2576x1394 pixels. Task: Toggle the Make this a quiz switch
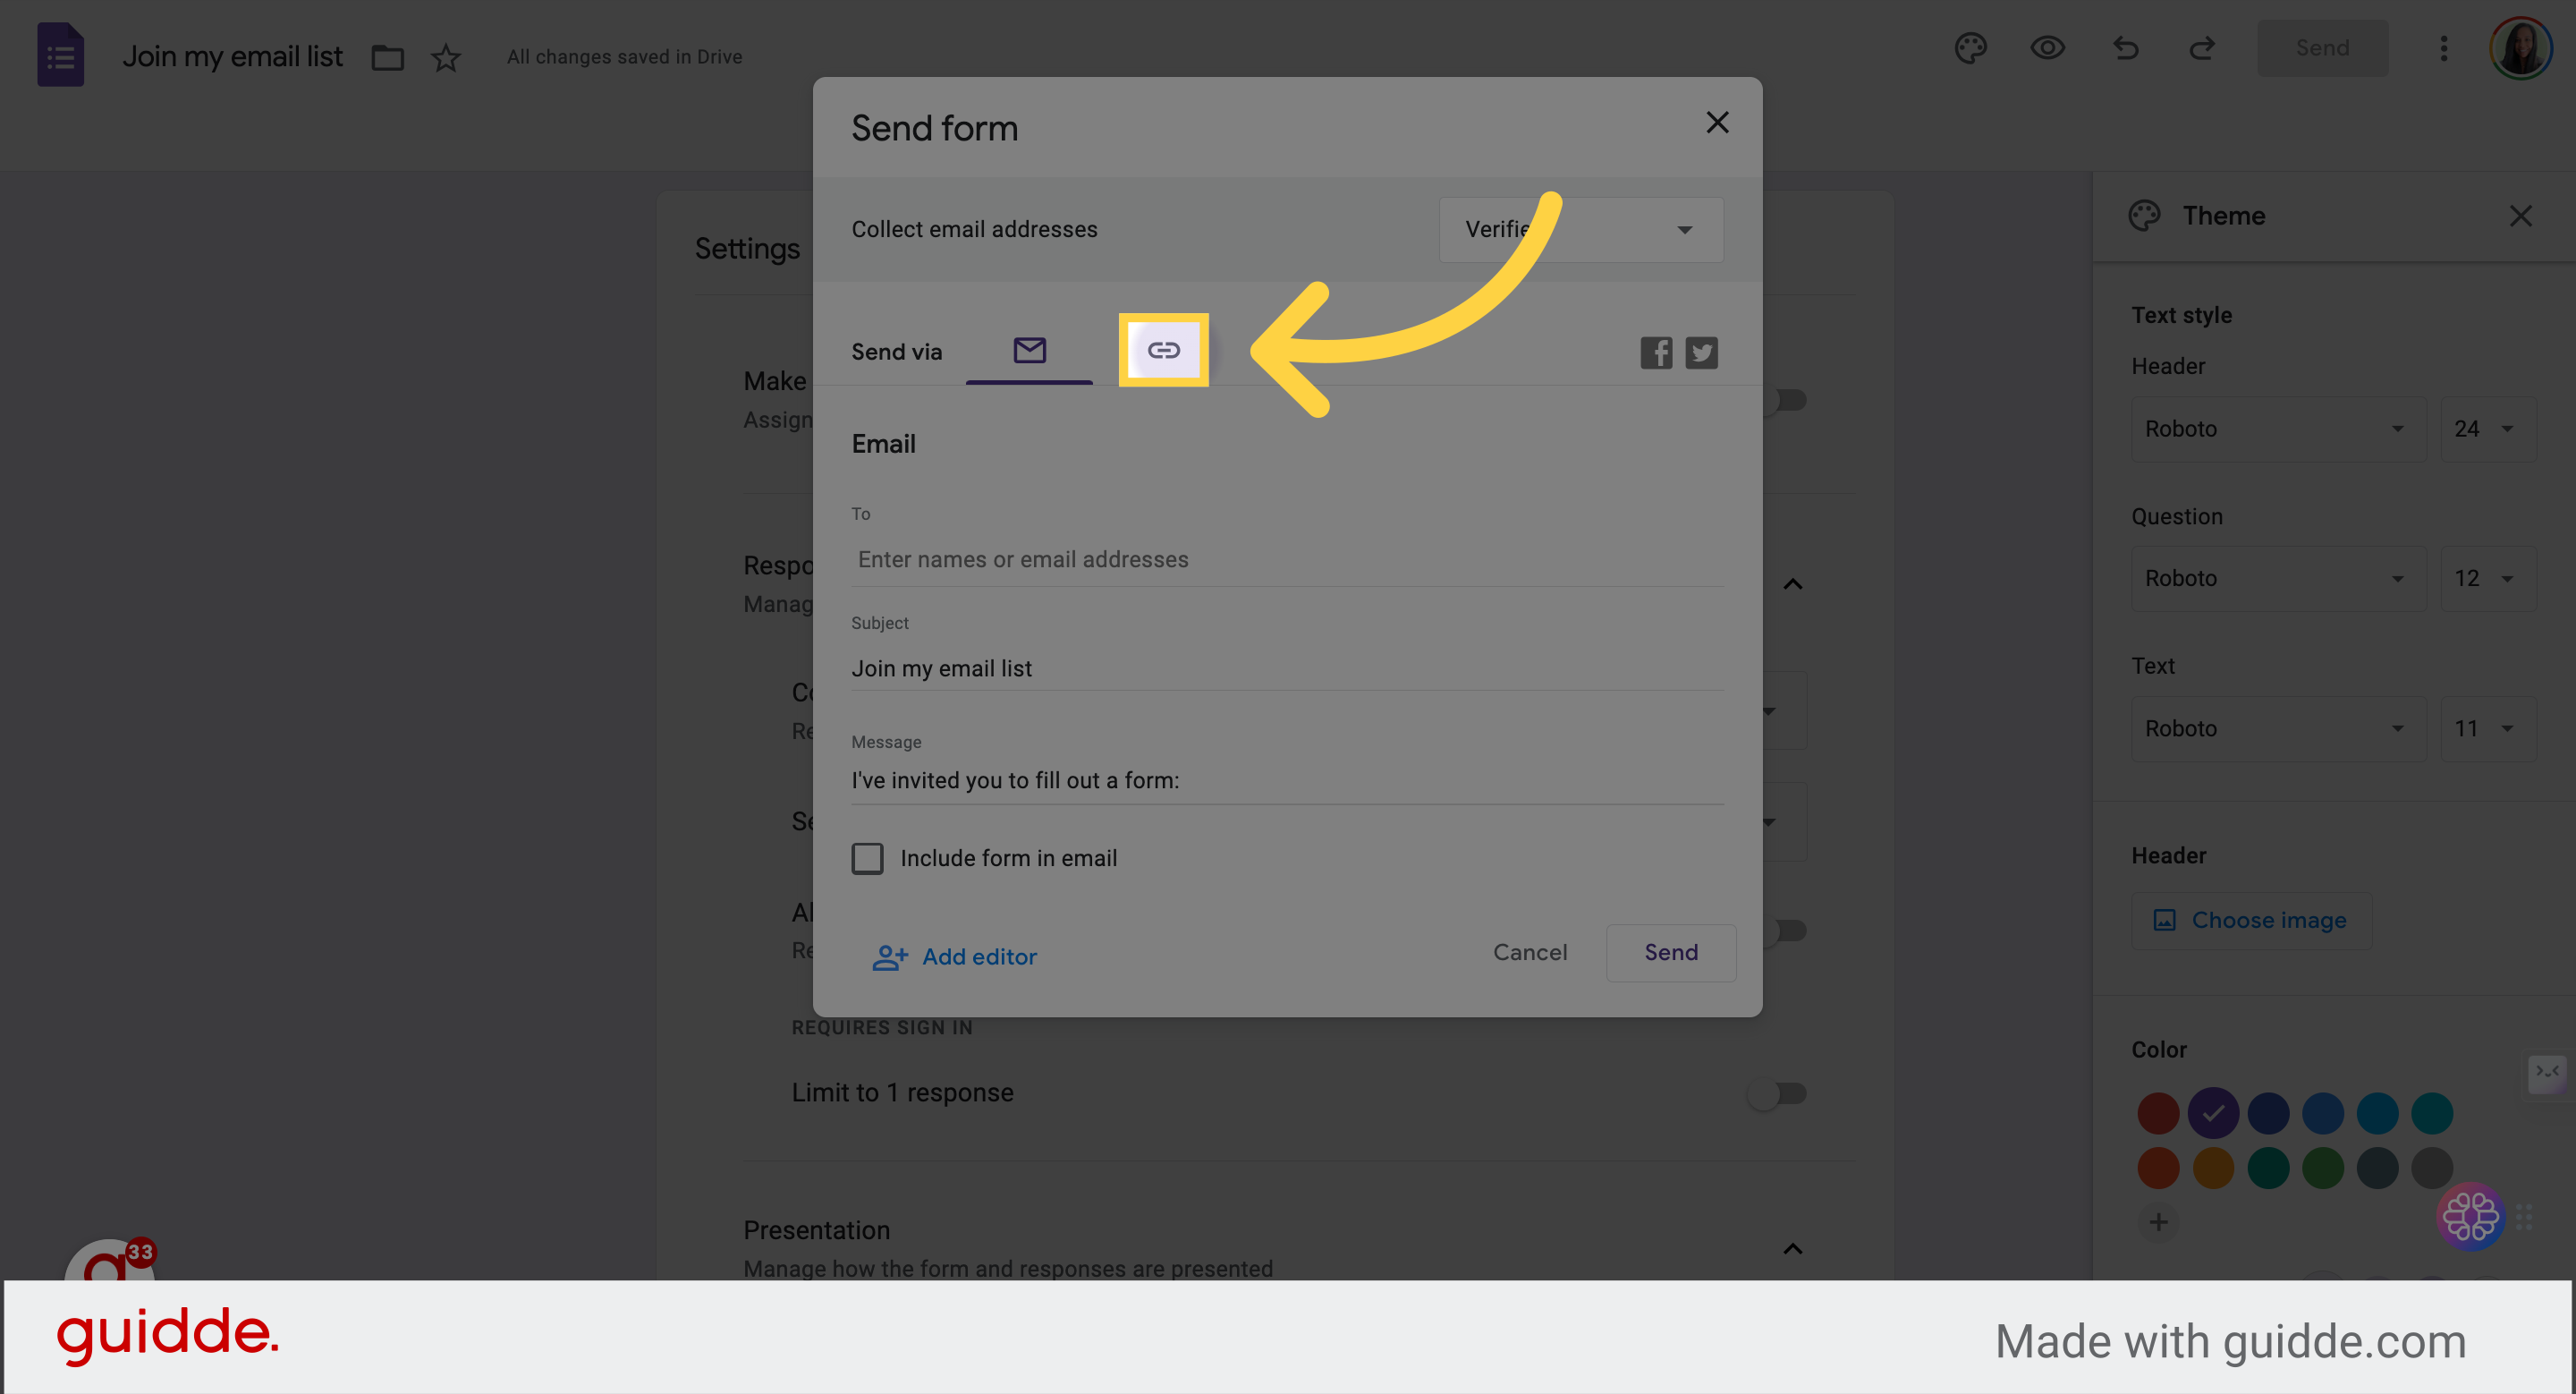[x=1787, y=401]
